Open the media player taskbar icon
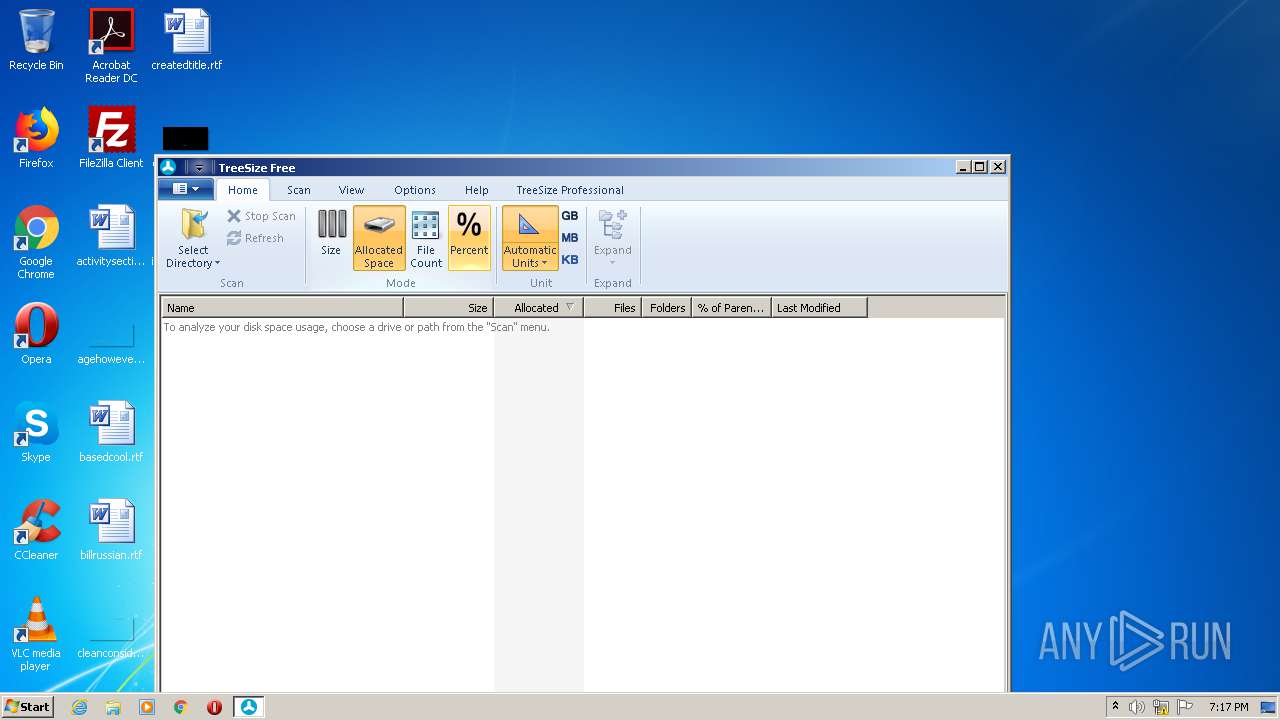The image size is (1280, 720). point(147,707)
